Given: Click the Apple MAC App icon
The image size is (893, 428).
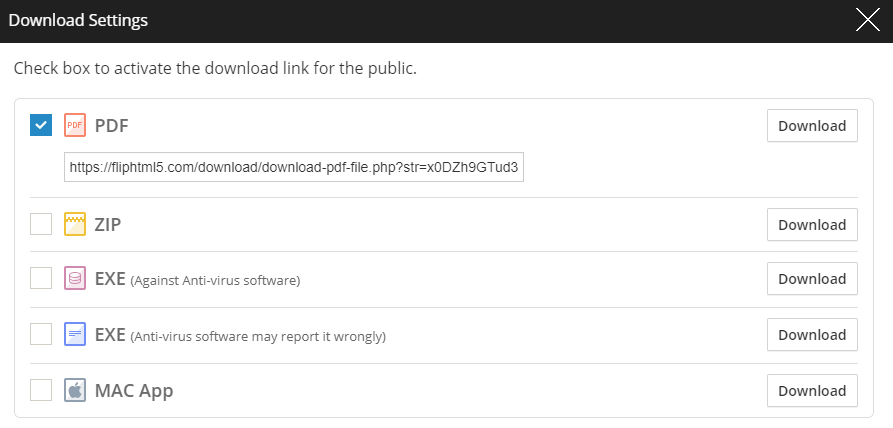Looking at the screenshot, I should click(x=75, y=390).
